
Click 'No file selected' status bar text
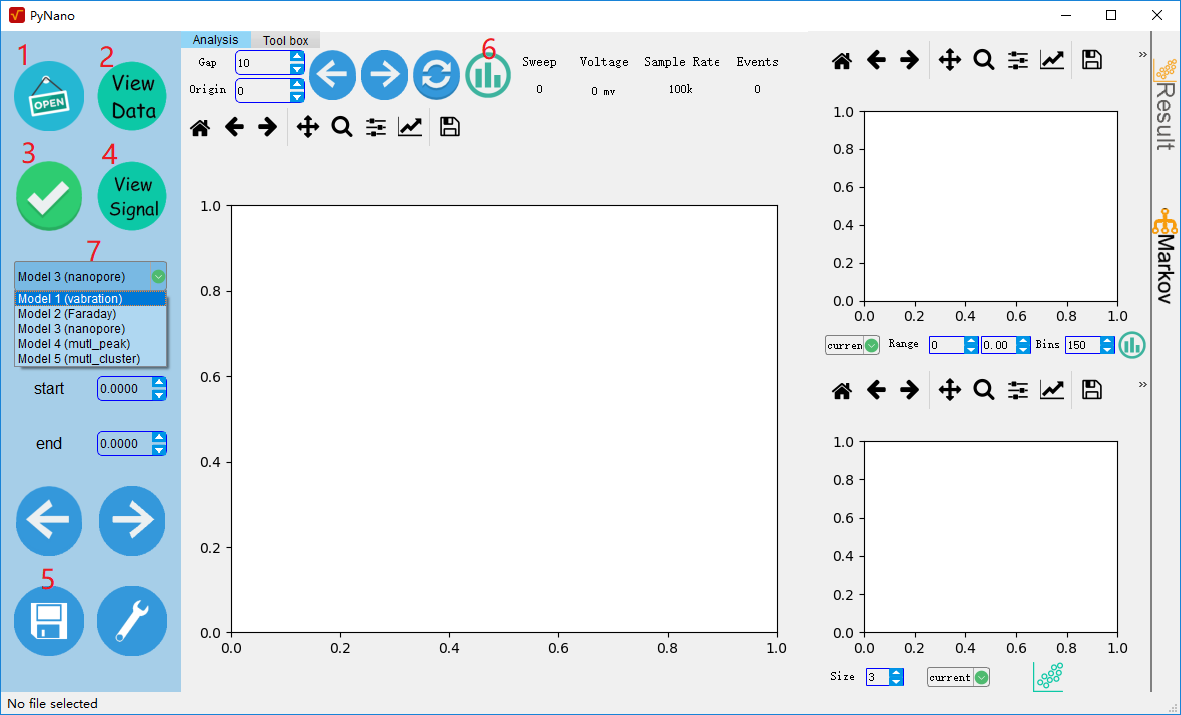53,704
